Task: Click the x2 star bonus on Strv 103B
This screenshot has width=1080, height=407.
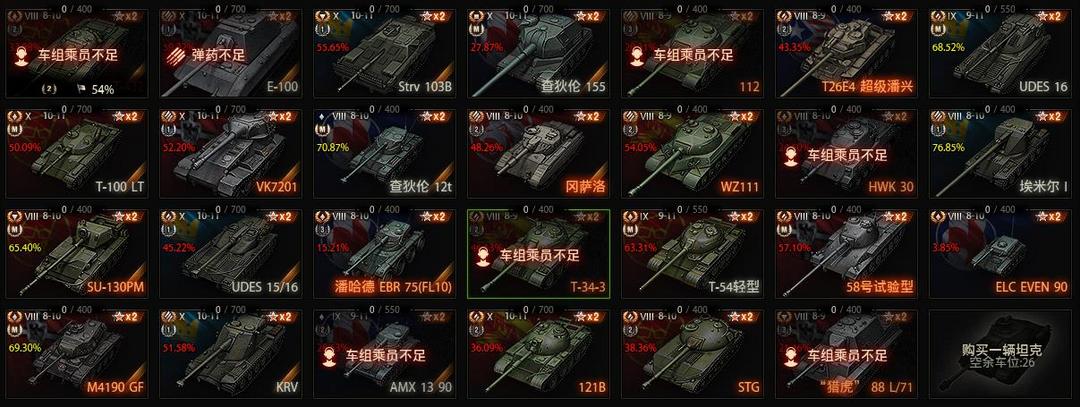Action: coord(434,17)
